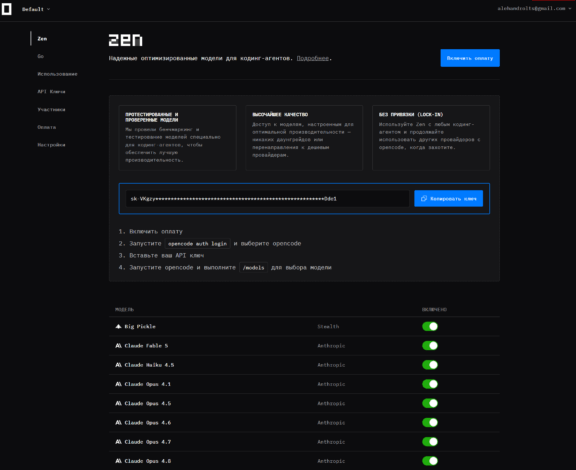Click step 3 'Вставьте ваш API ключ'
This screenshot has height=470, width=576.
pos(166,255)
